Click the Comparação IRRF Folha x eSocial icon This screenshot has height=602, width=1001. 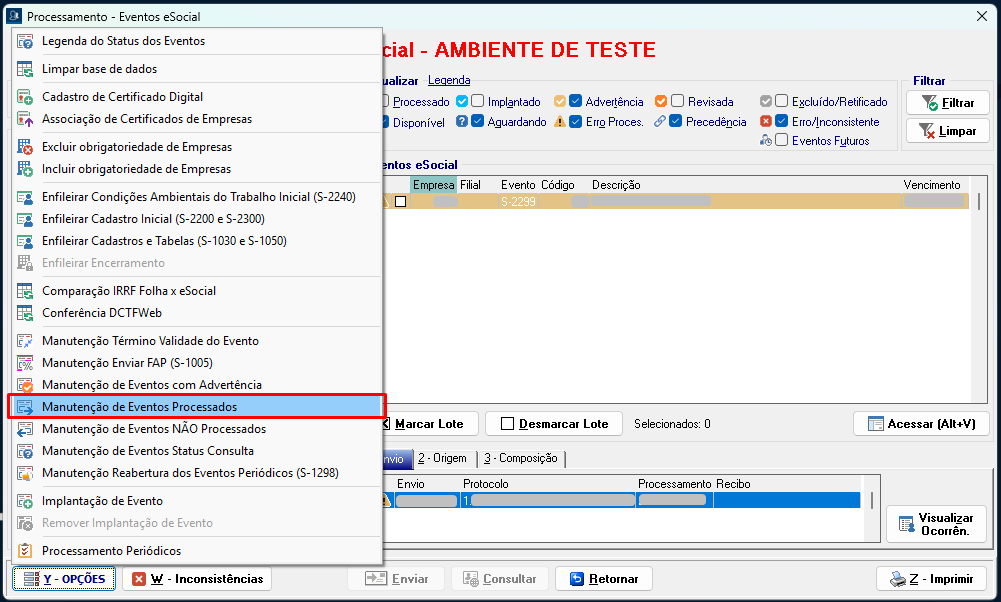(x=25, y=291)
